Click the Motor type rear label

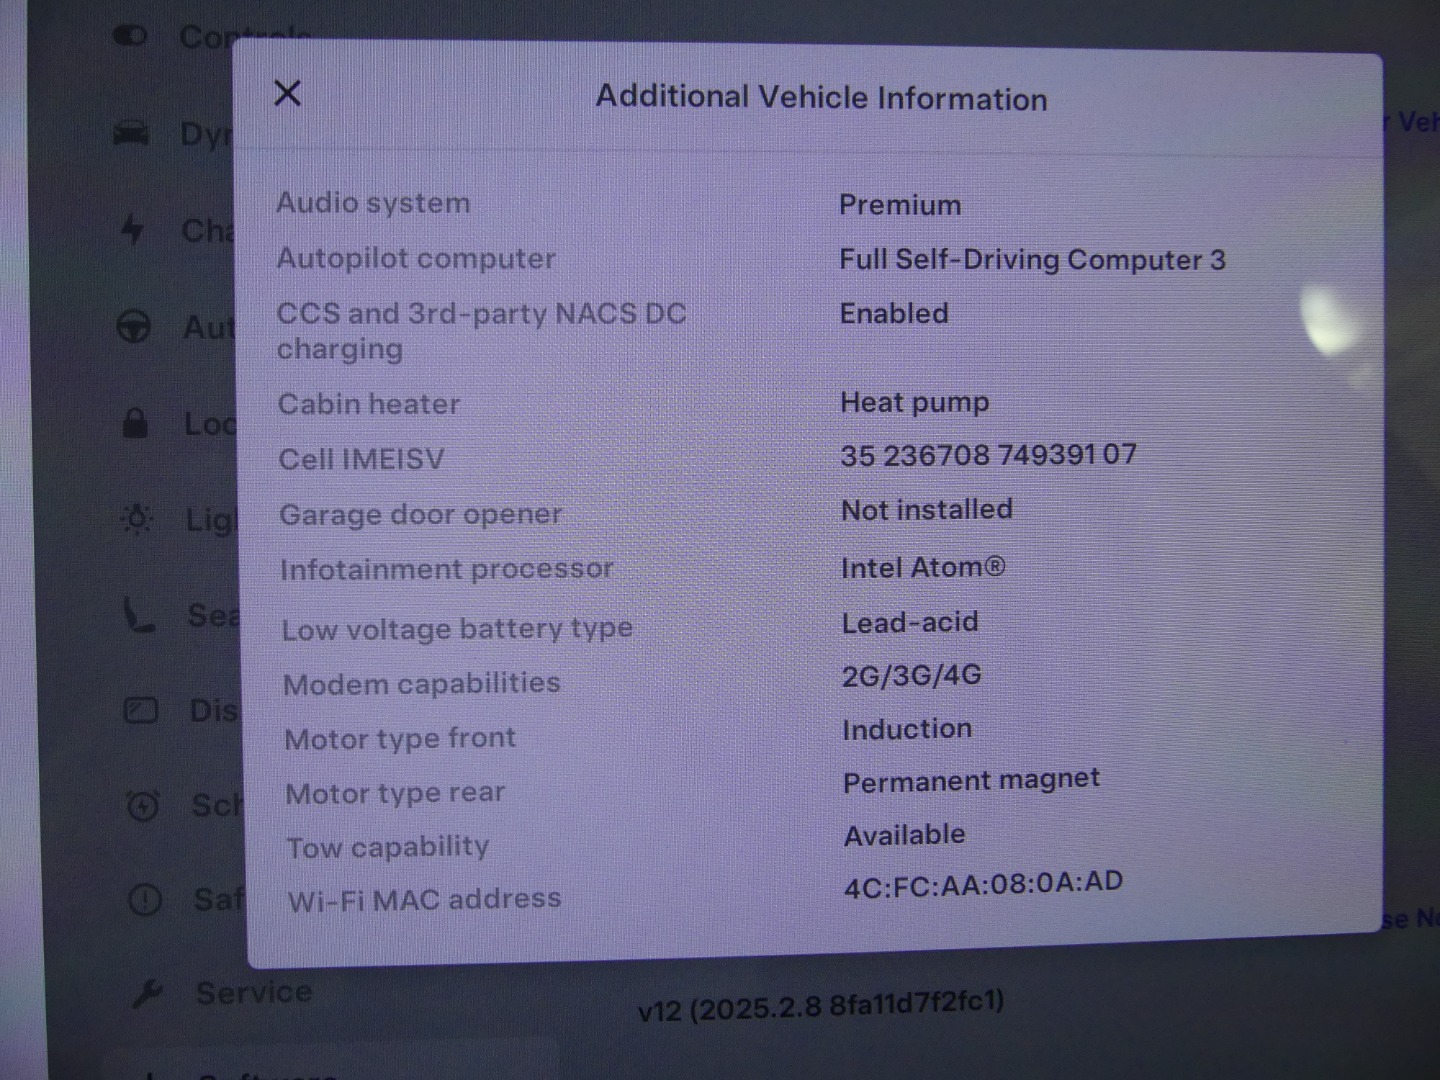(395, 793)
